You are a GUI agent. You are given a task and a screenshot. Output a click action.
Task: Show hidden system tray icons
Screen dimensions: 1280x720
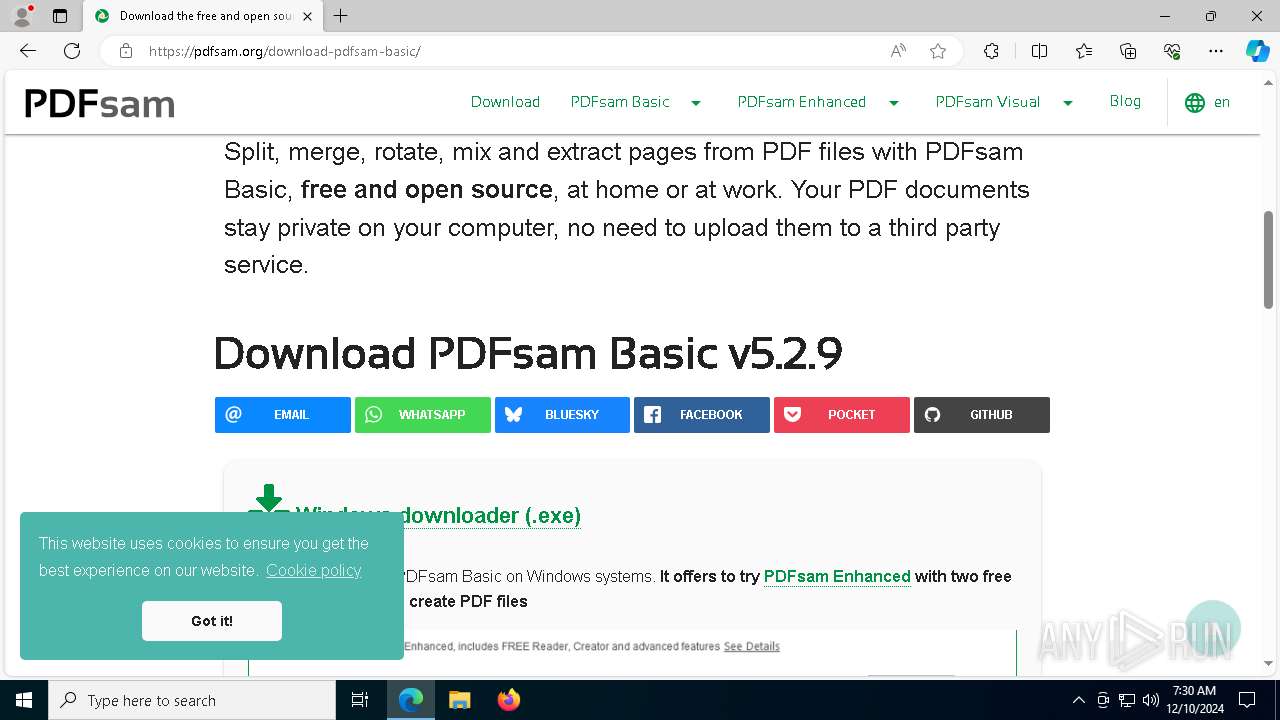tap(1078, 700)
